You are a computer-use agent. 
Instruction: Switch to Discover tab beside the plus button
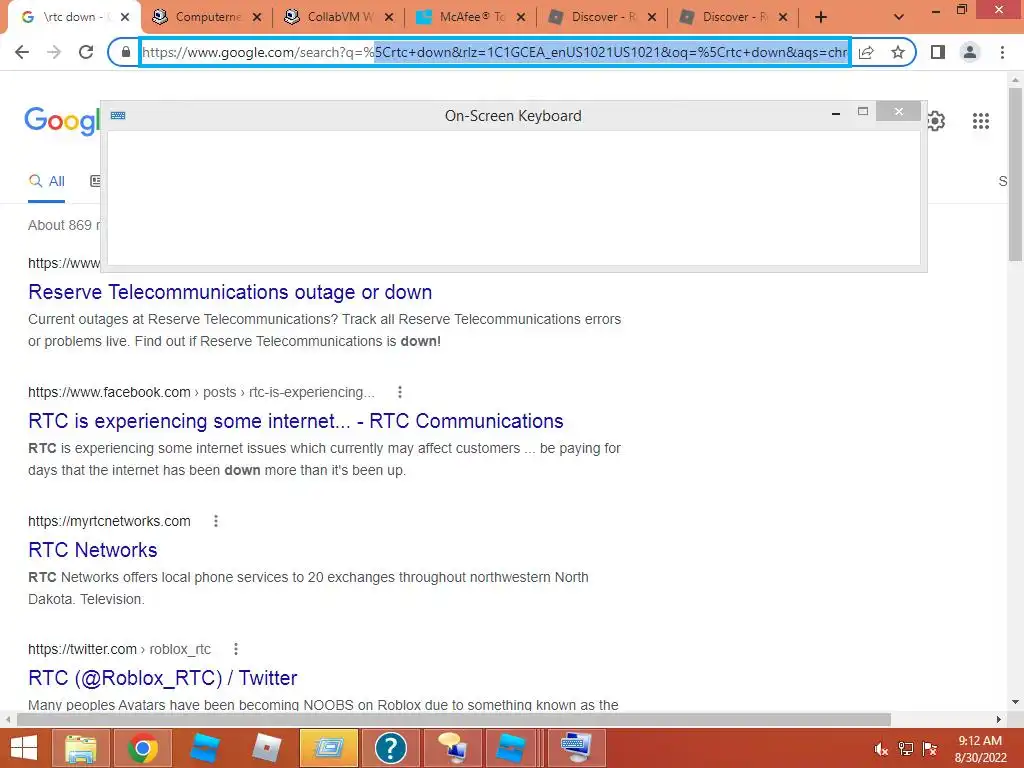[734, 17]
